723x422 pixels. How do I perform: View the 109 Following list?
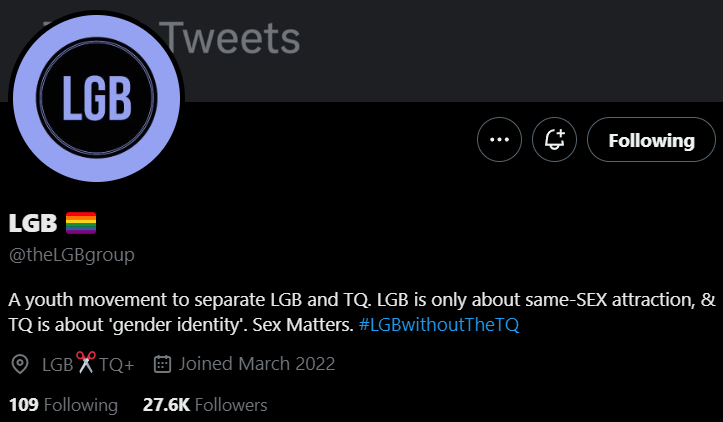coord(63,405)
